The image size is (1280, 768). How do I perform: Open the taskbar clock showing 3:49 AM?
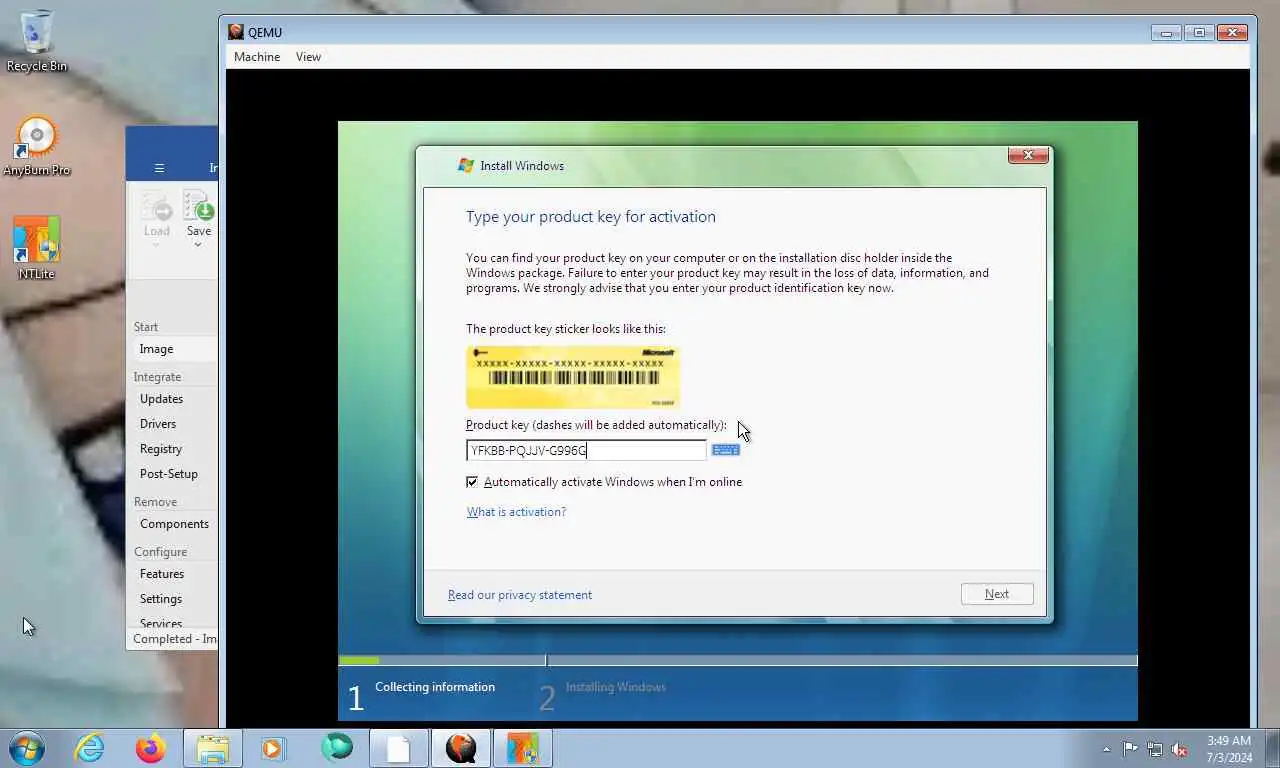click(x=1228, y=748)
